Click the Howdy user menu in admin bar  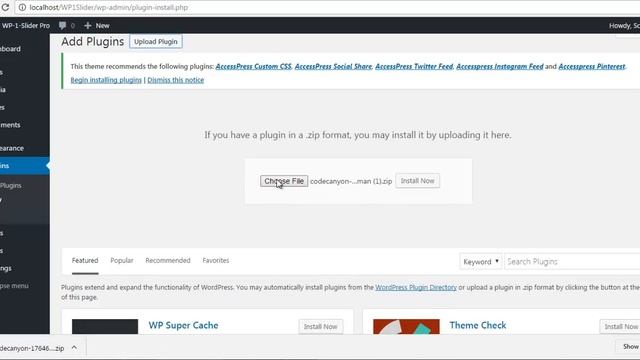(624, 25)
